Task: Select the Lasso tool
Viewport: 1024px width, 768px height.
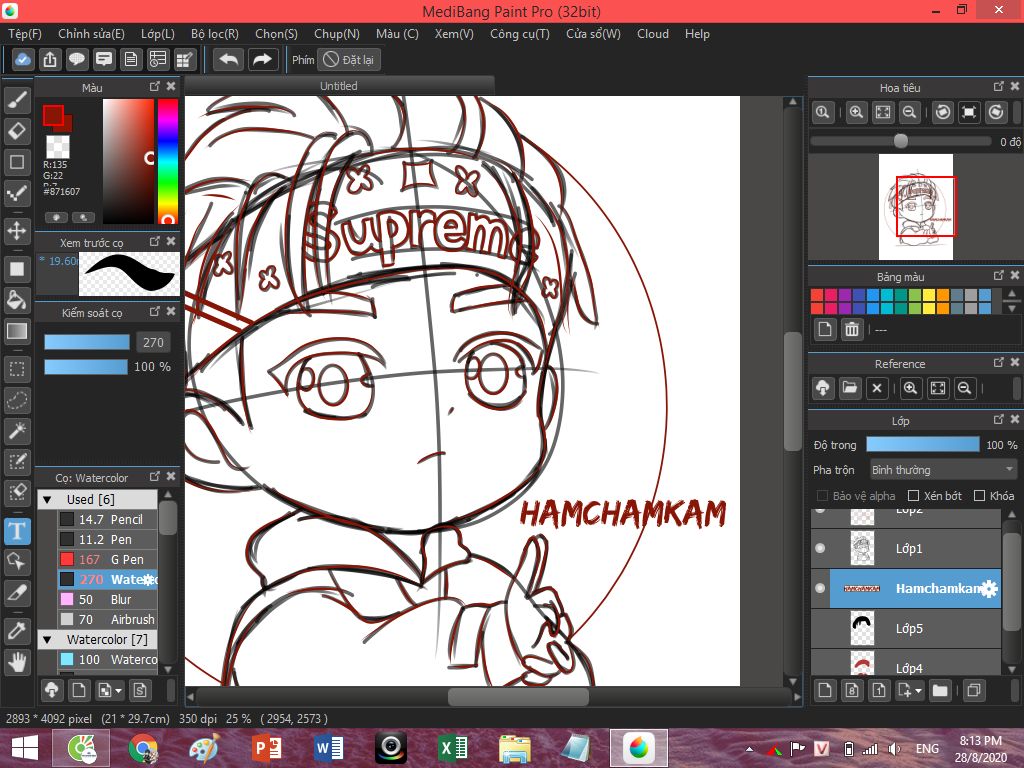Action: (17, 400)
